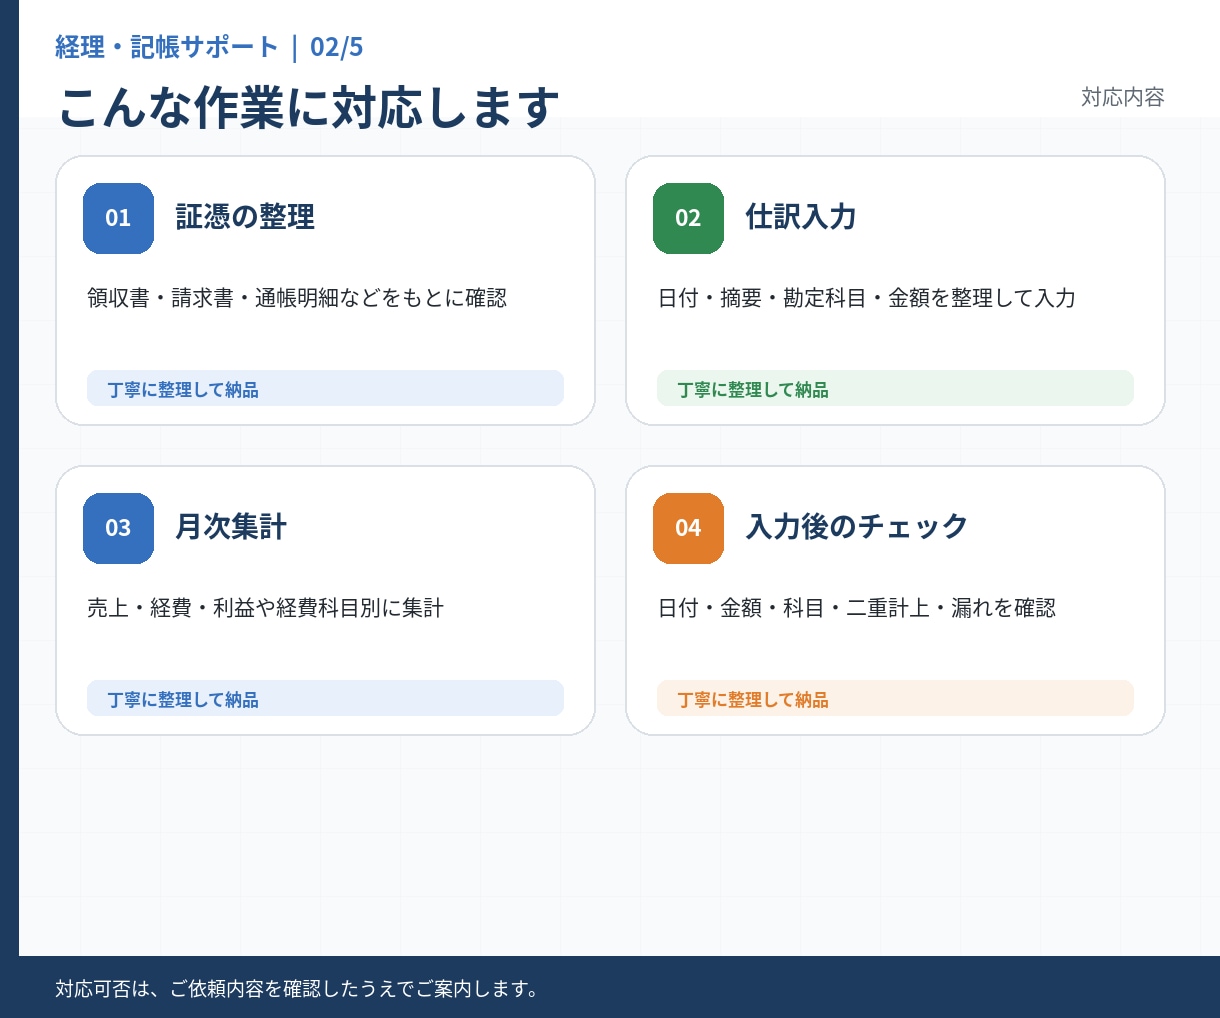Select the 入力後のチェック card heading
1220x1018 pixels.
click(857, 527)
